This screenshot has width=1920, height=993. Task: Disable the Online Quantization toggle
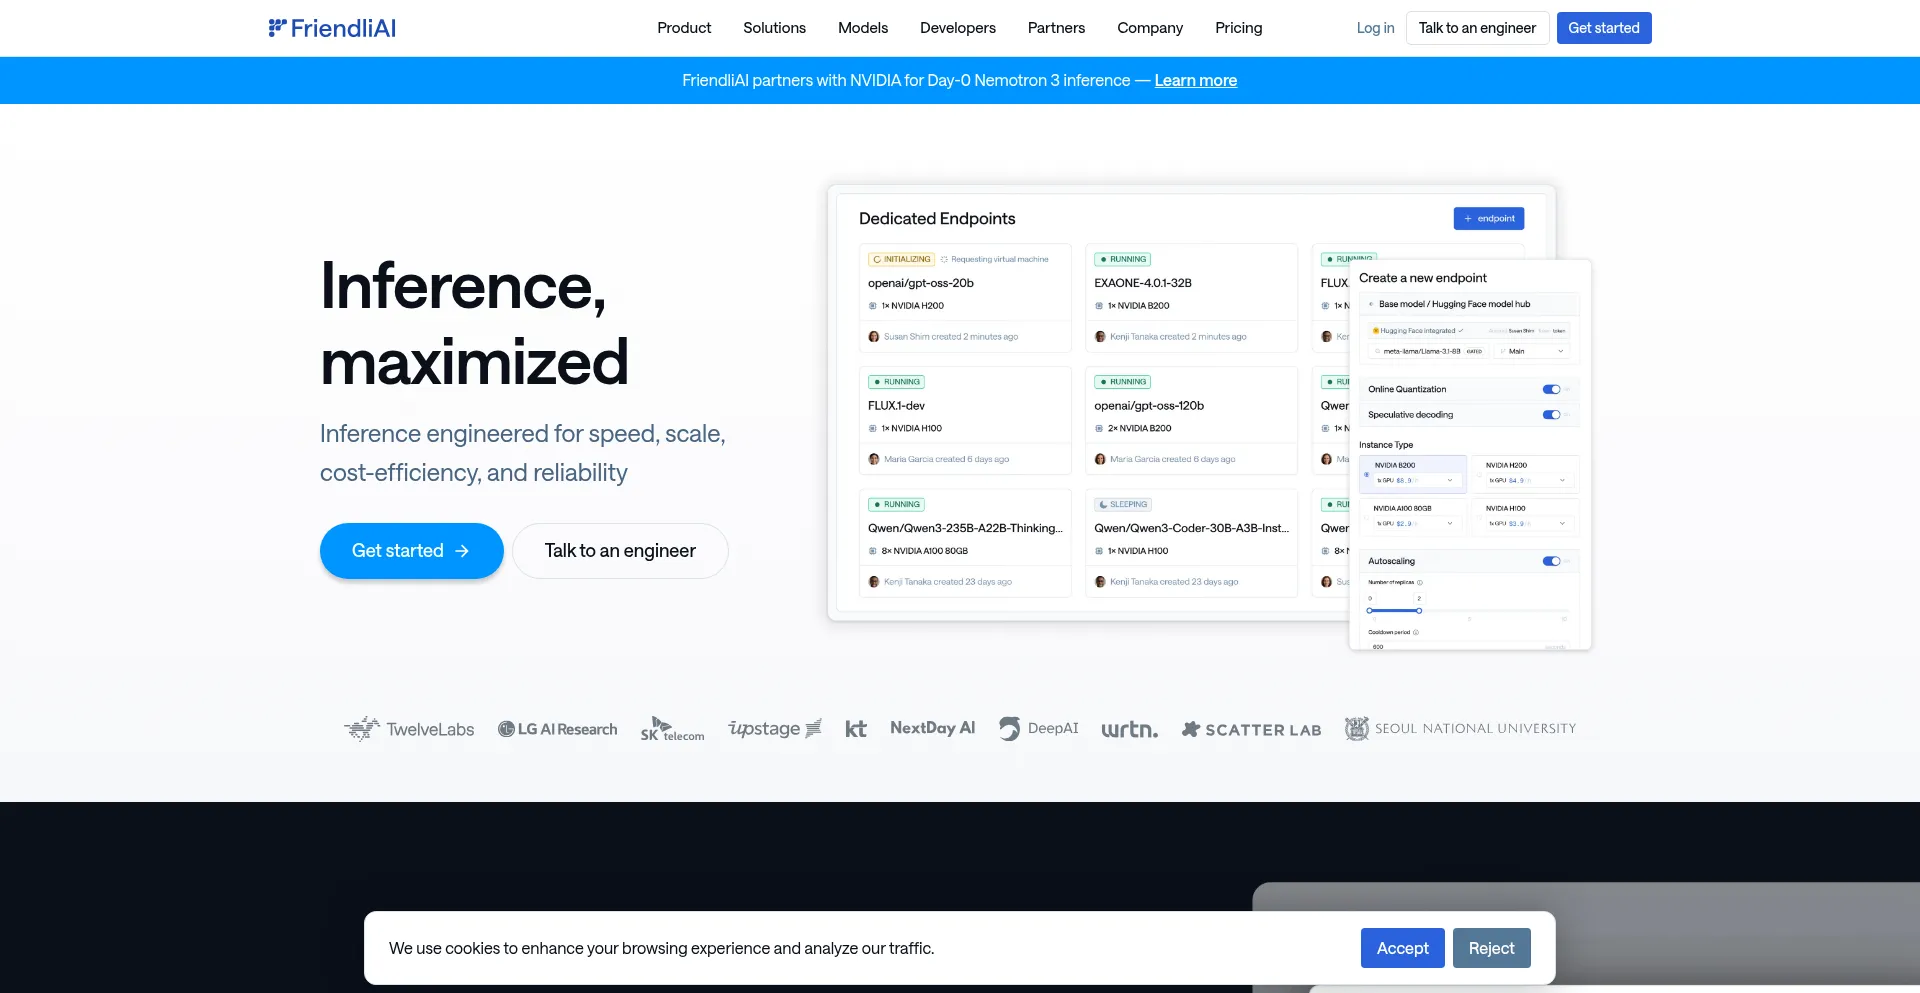tap(1551, 389)
